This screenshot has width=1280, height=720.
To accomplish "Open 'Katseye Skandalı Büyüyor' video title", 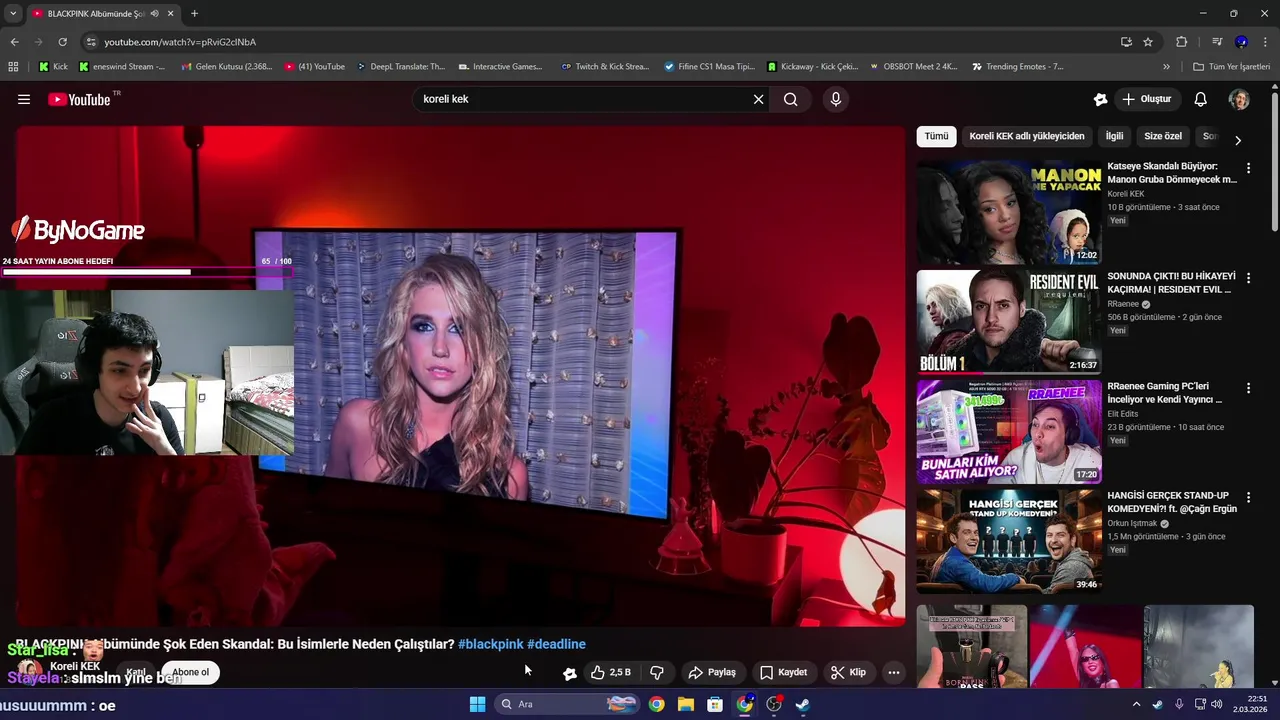I will 1172,173.
